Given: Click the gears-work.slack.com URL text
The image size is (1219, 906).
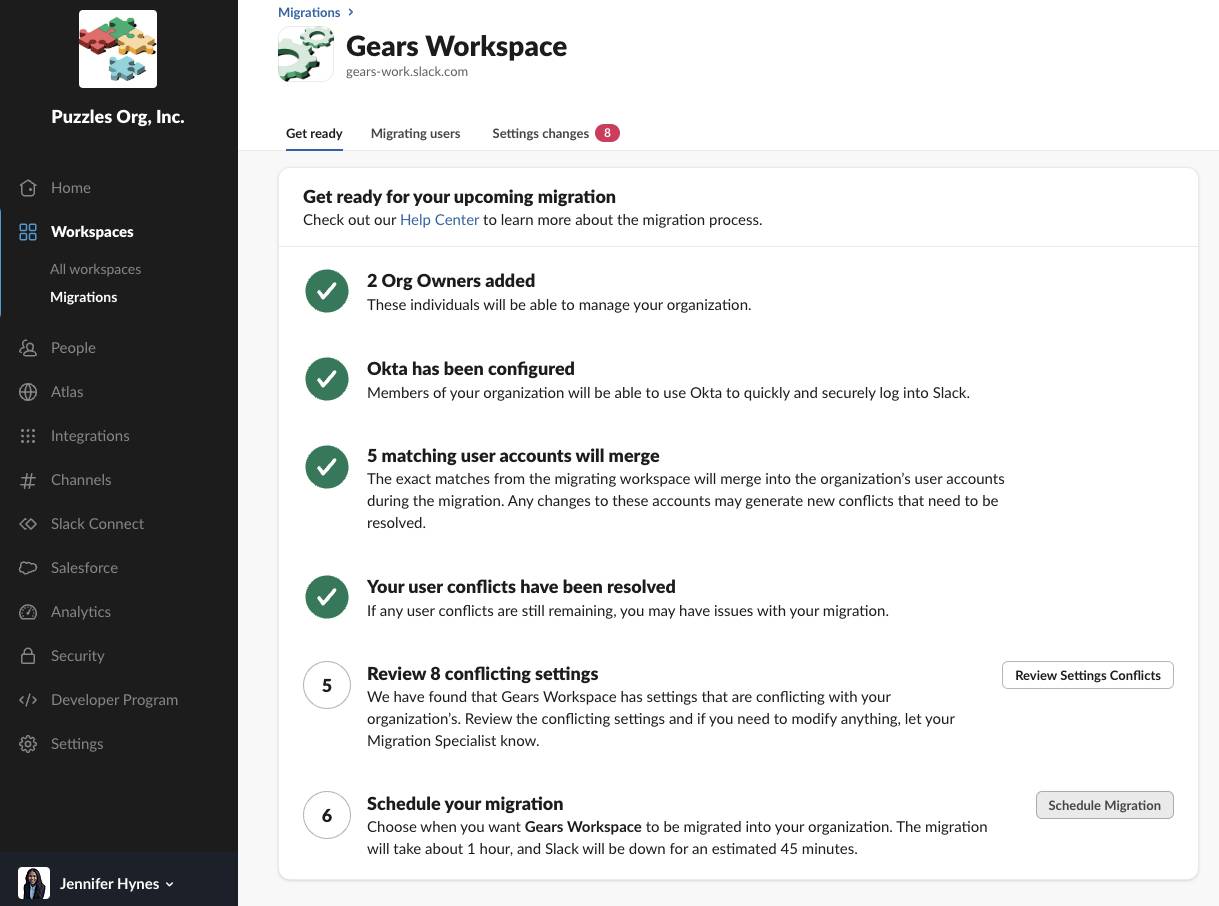Looking at the screenshot, I should click(x=407, y=72).
